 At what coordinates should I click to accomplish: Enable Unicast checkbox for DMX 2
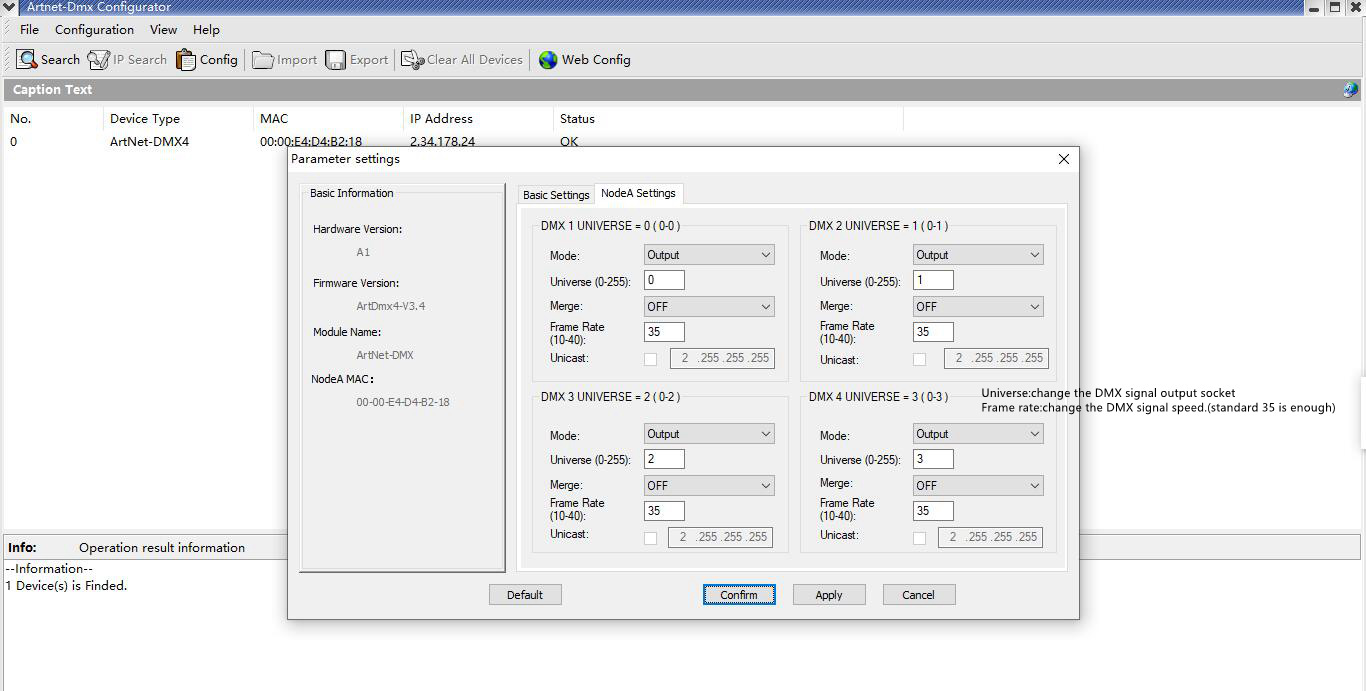pyautogui.click(x=920, y=359)
